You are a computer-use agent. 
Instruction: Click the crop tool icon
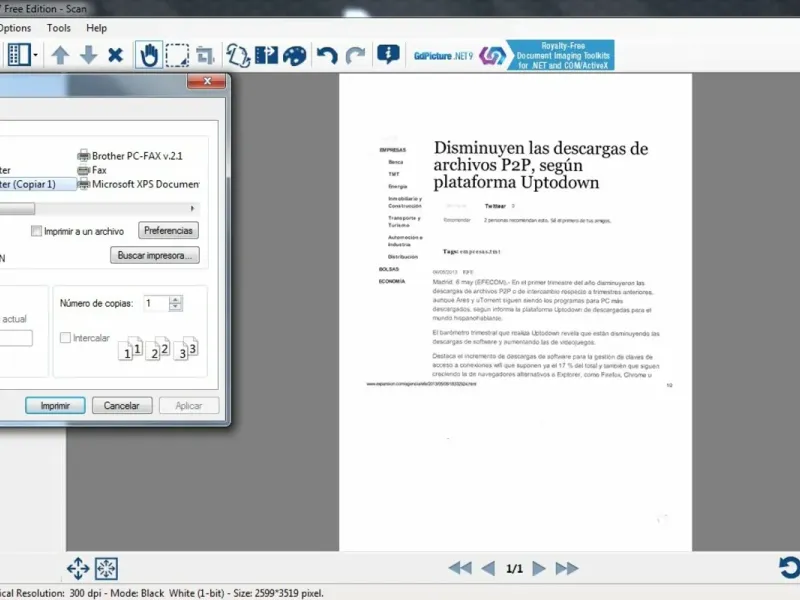click(x=205, y=55)
